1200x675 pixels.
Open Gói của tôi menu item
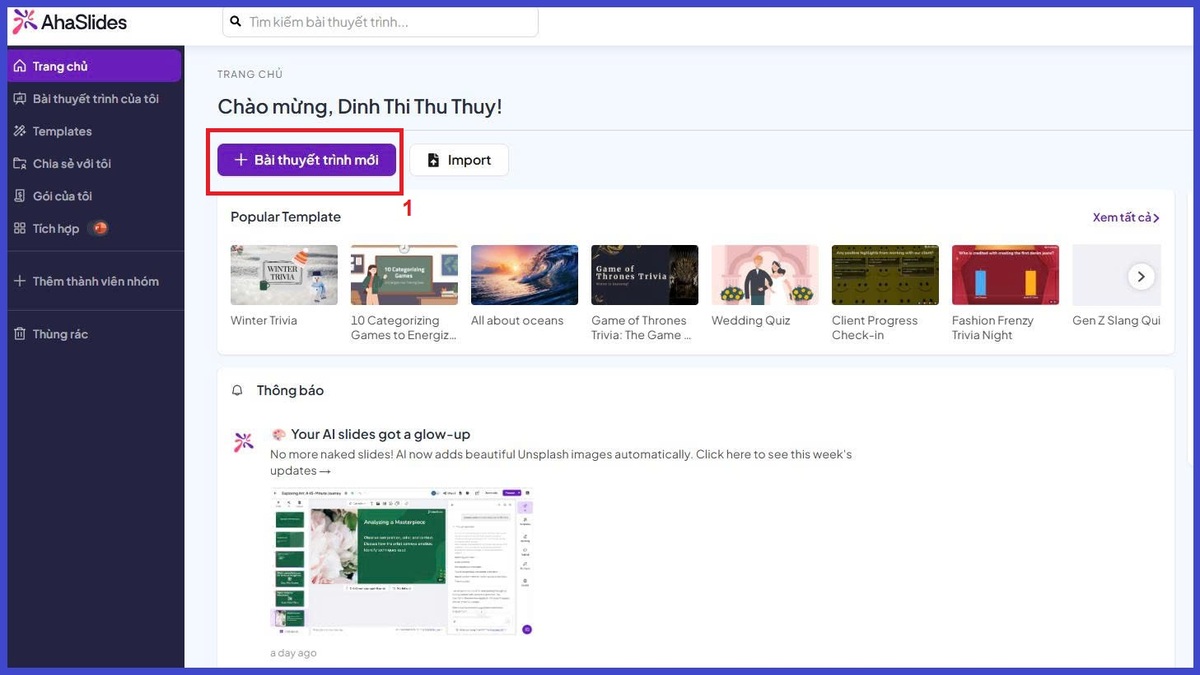tap(62, 196)
